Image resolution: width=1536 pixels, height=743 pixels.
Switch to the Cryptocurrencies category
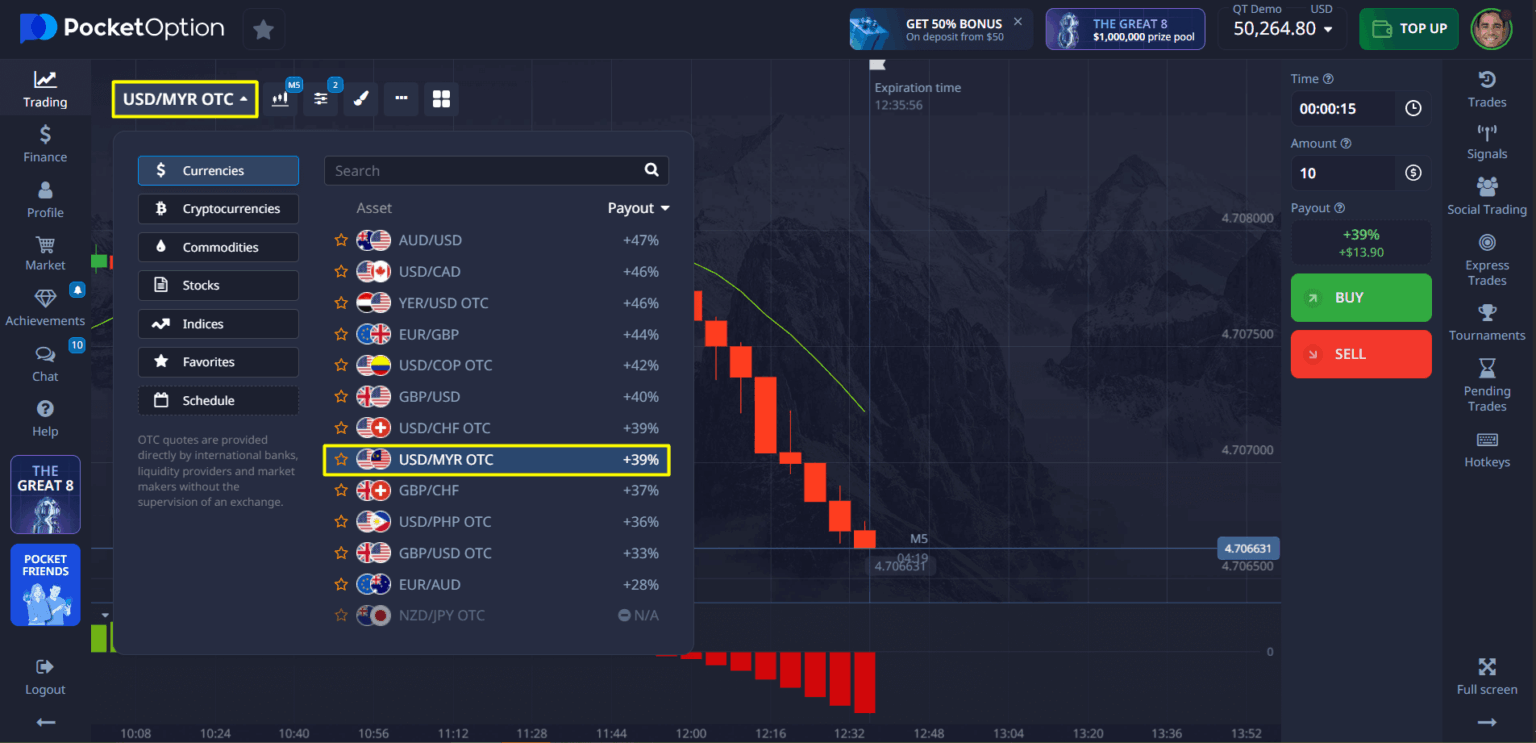tap(218, 208)
